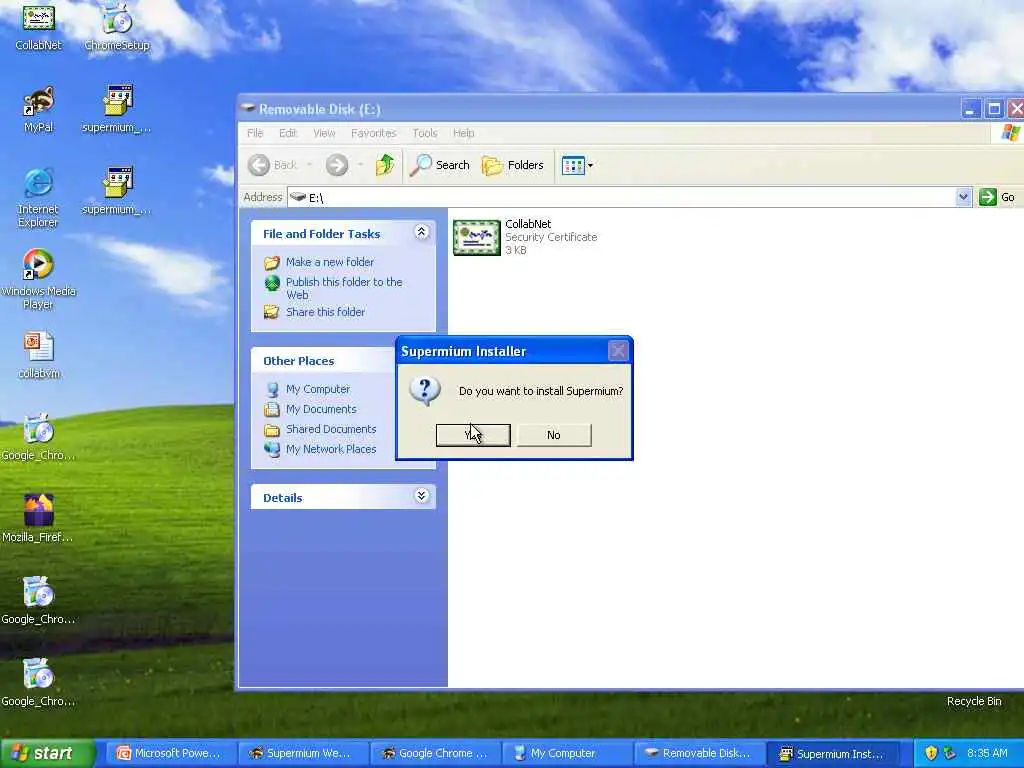Click Make a new folder
This screenshot has width=1024, height=768.
(x=330, y=262)
